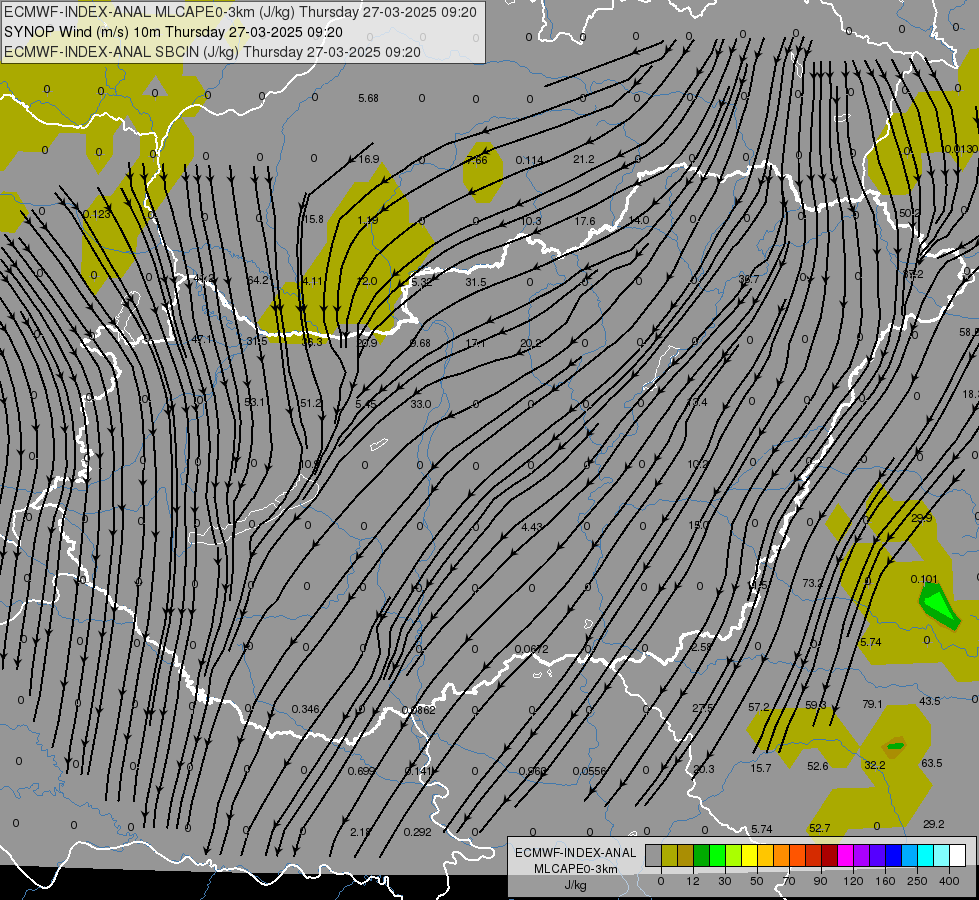Click the map value '63.5'
Screen dimensions: 979x900
coord(932,763)
